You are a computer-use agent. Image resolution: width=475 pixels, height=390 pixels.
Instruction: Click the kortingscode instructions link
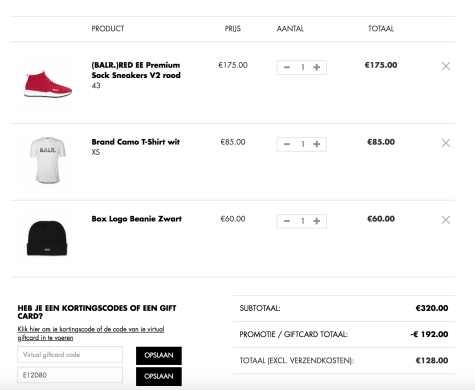91,333
